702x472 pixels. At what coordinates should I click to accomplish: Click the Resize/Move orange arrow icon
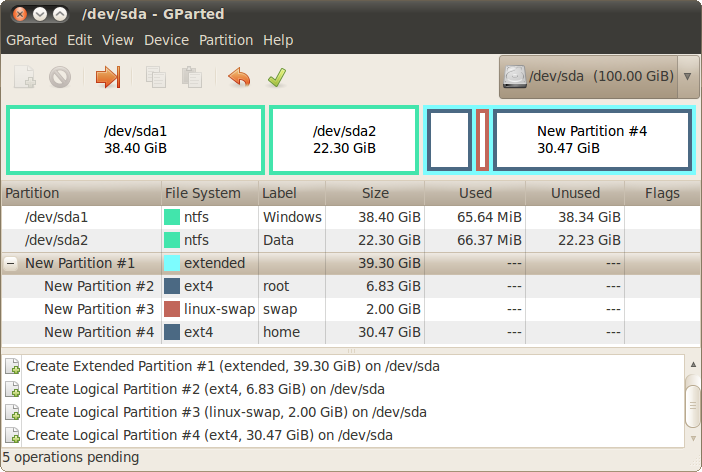108,77
